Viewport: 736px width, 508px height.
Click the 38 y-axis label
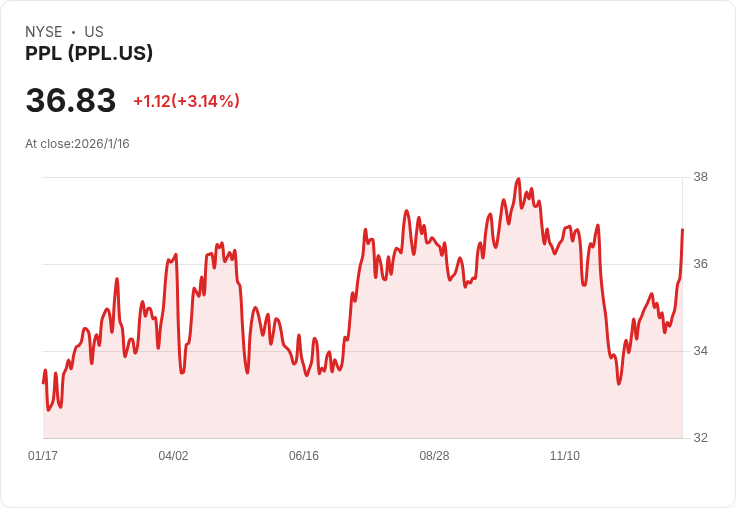(x=700, y=178)
